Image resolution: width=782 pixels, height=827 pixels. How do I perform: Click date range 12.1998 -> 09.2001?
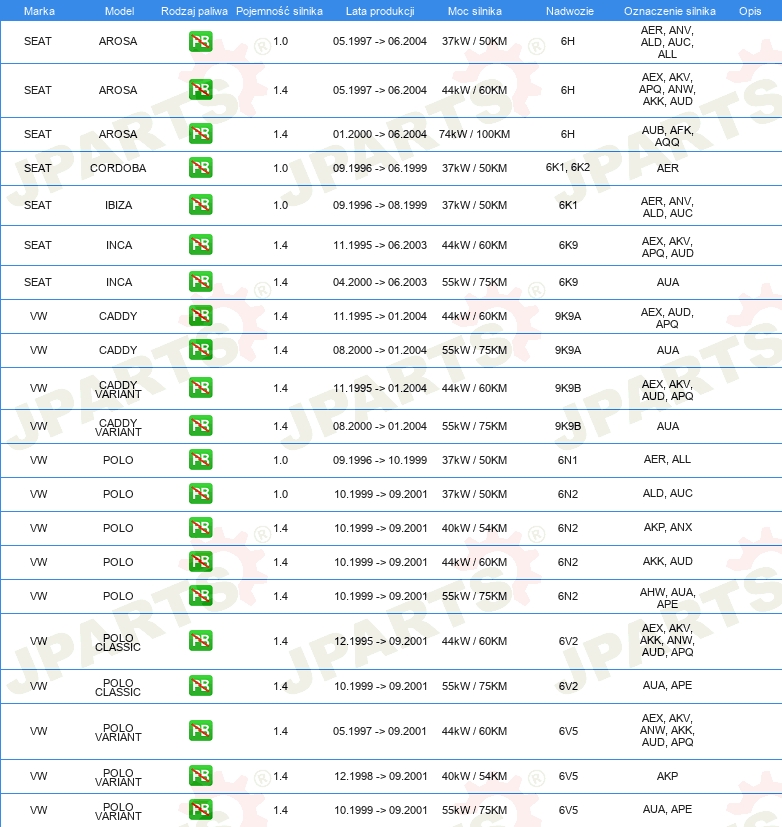pos(380,776)
